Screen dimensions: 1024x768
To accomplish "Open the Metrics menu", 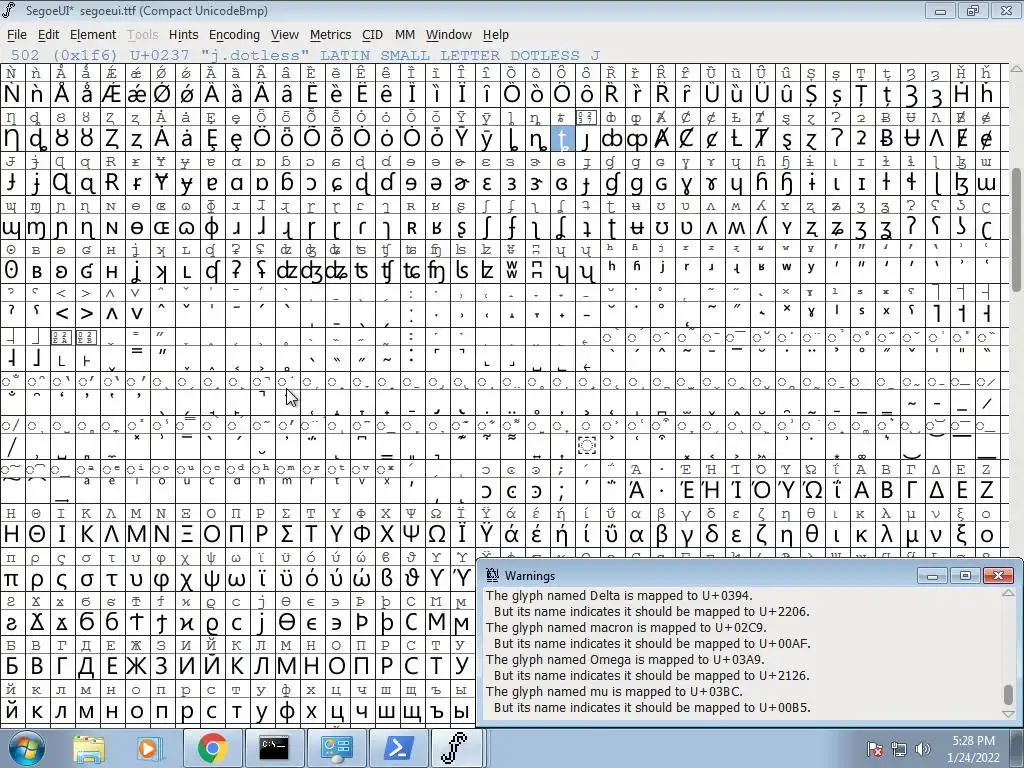I will click(x=330, y=35).
